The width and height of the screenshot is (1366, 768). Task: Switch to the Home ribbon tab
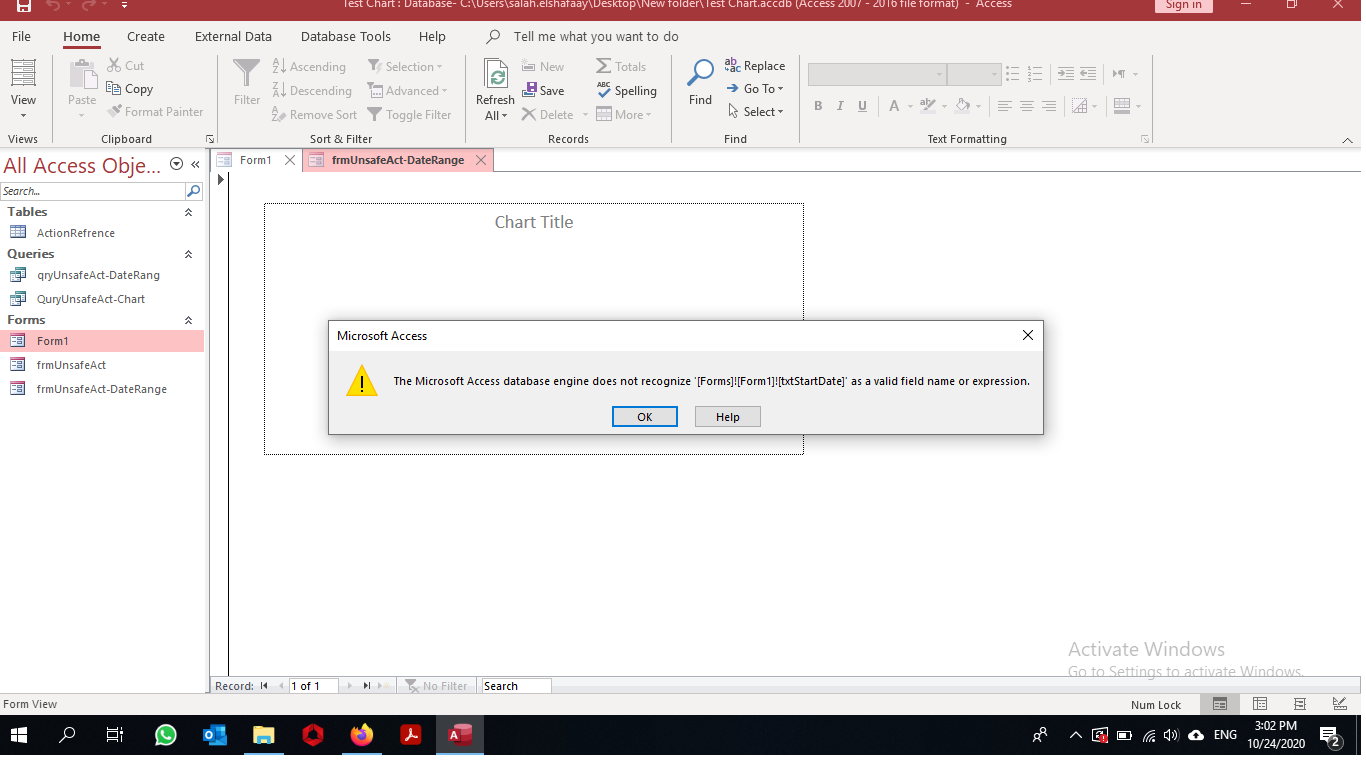coord(81,36)
